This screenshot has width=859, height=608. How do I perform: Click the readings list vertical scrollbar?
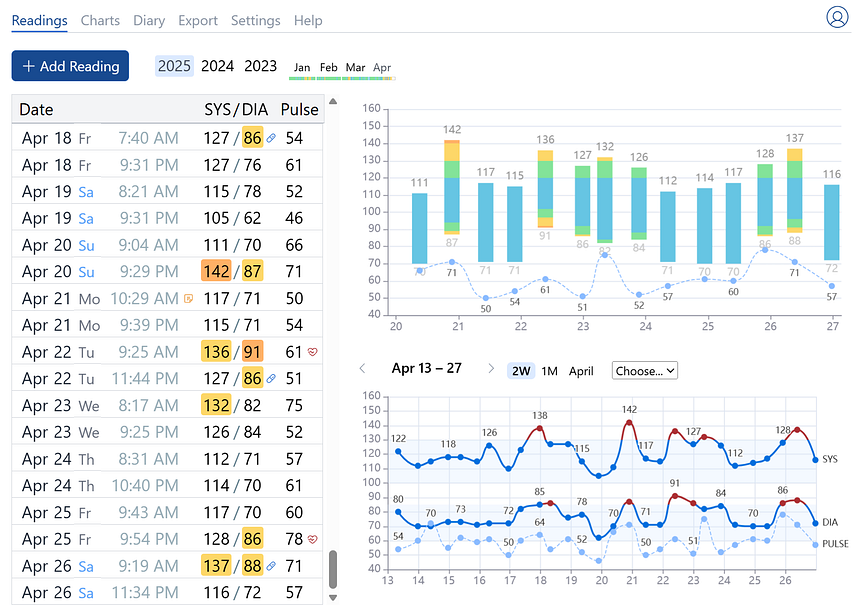(x=334, y=570)
